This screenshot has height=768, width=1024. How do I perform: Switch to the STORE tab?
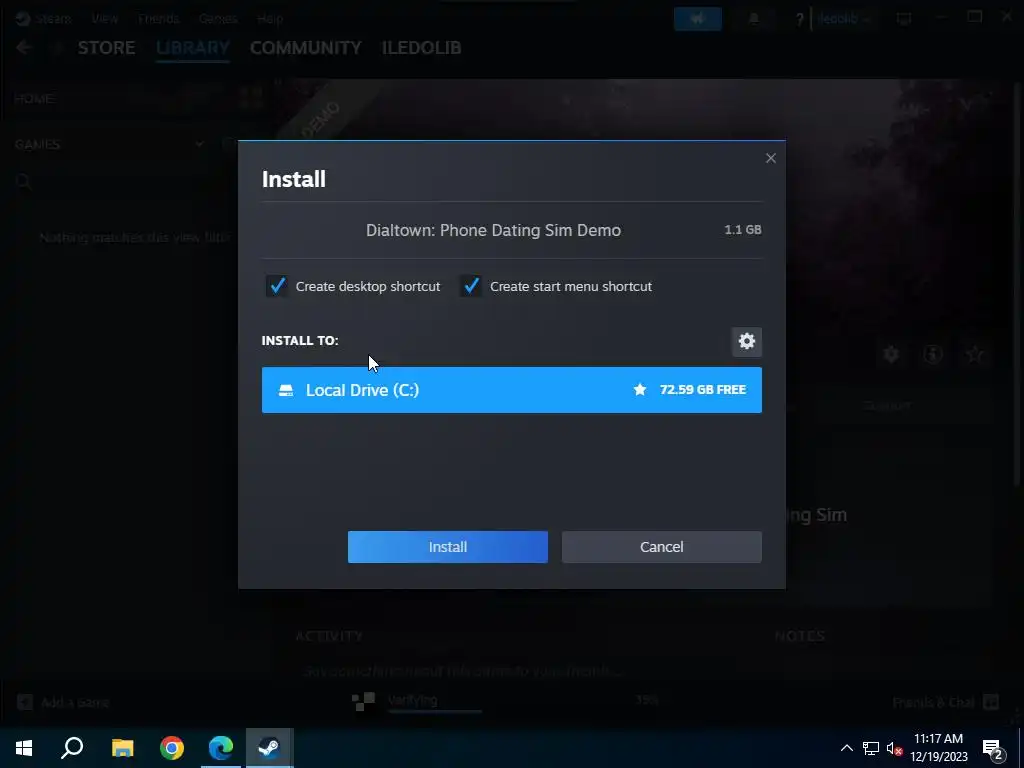click(106, 48)
